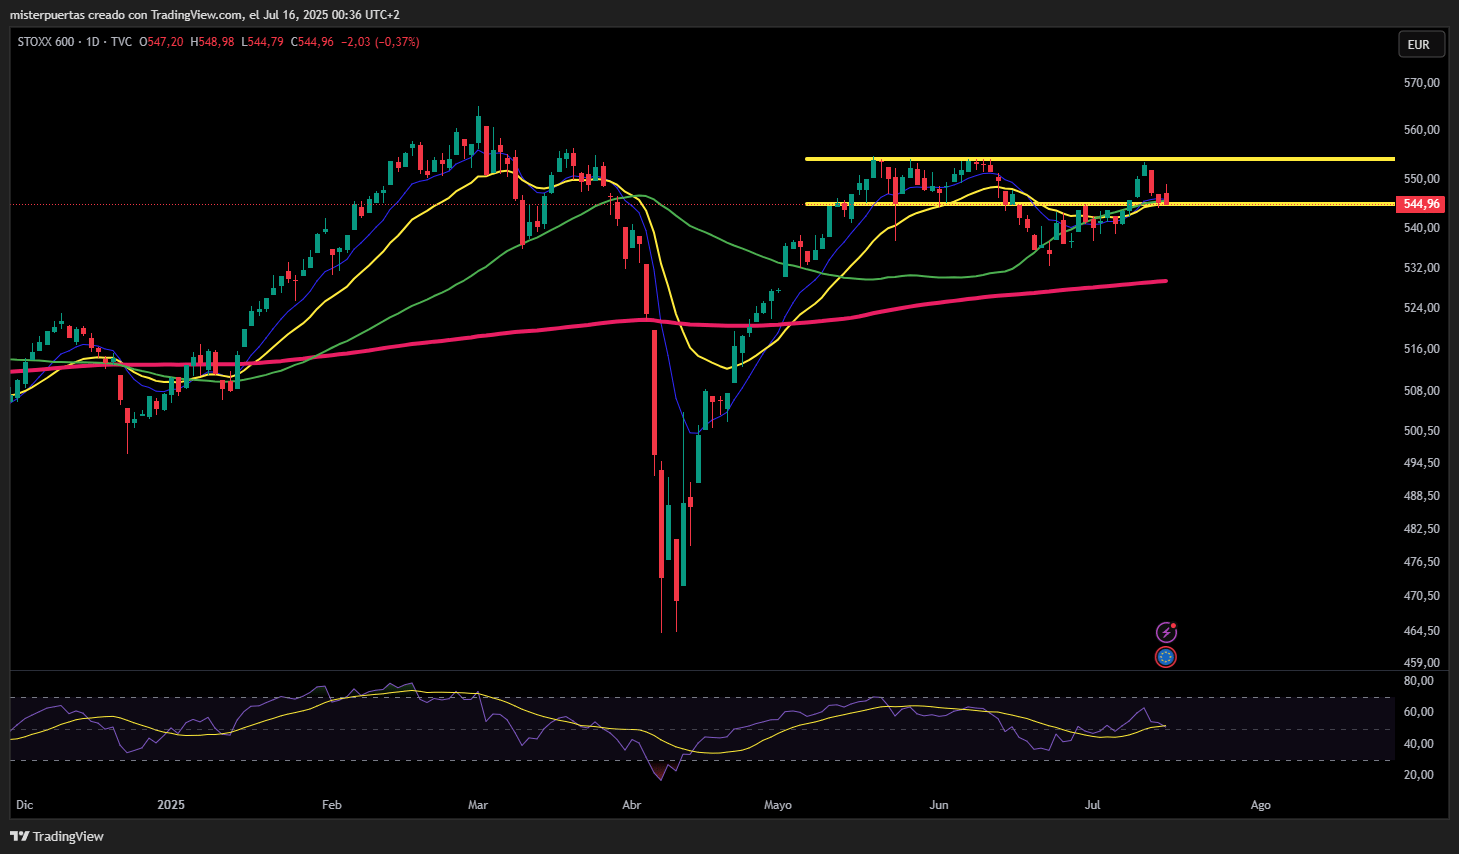Click the high value H548,98
The image size is (1459, 854).
212,42
